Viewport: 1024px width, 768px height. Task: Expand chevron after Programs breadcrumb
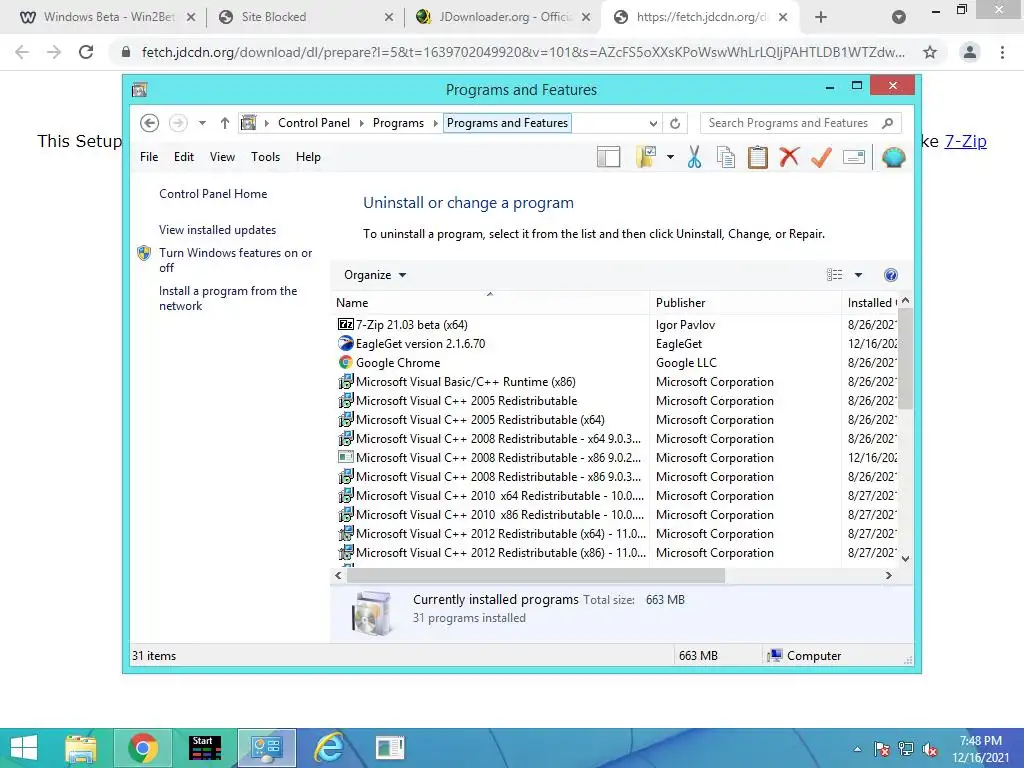[436, 123]
